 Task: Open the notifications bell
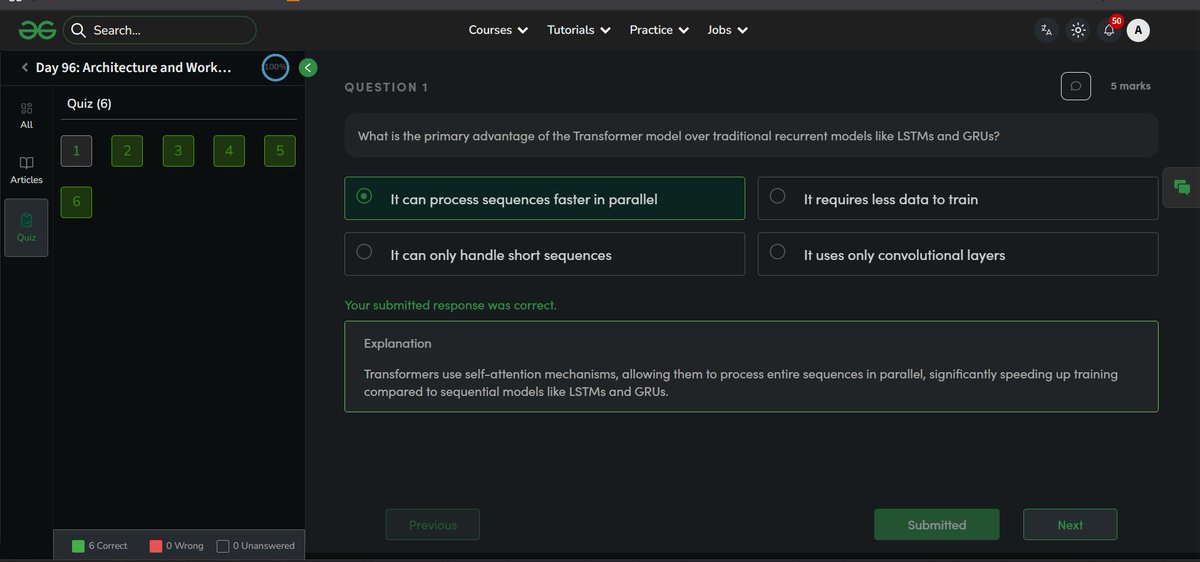tap(1109, 30)
